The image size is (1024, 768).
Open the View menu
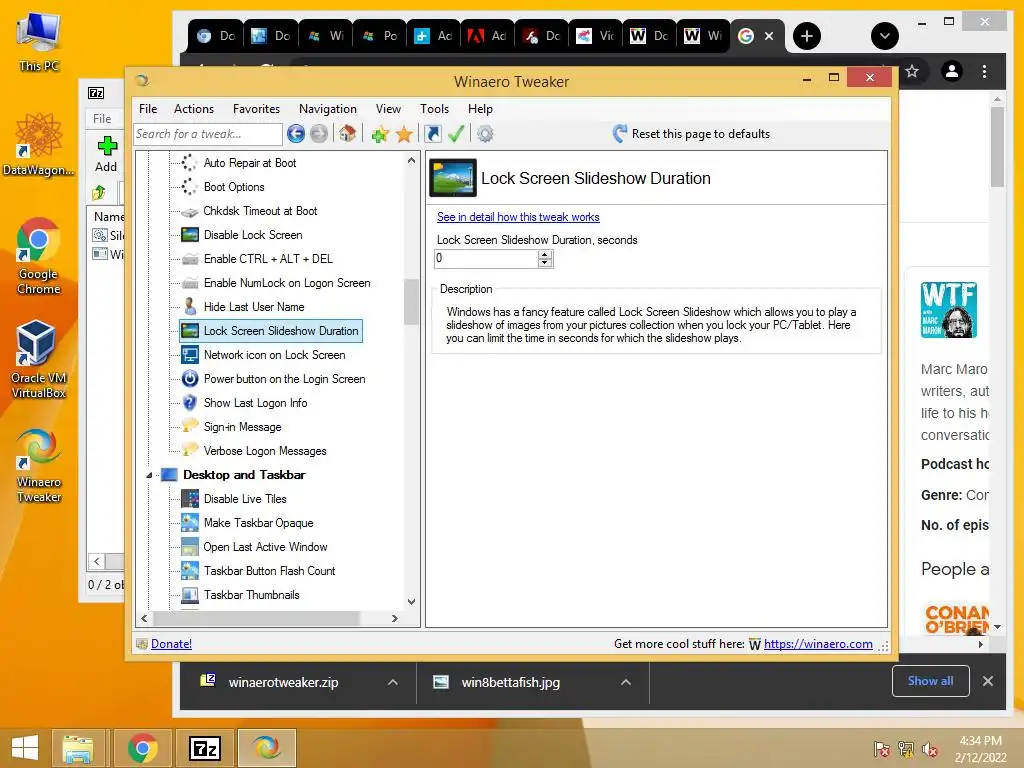[x=388, y=108]
